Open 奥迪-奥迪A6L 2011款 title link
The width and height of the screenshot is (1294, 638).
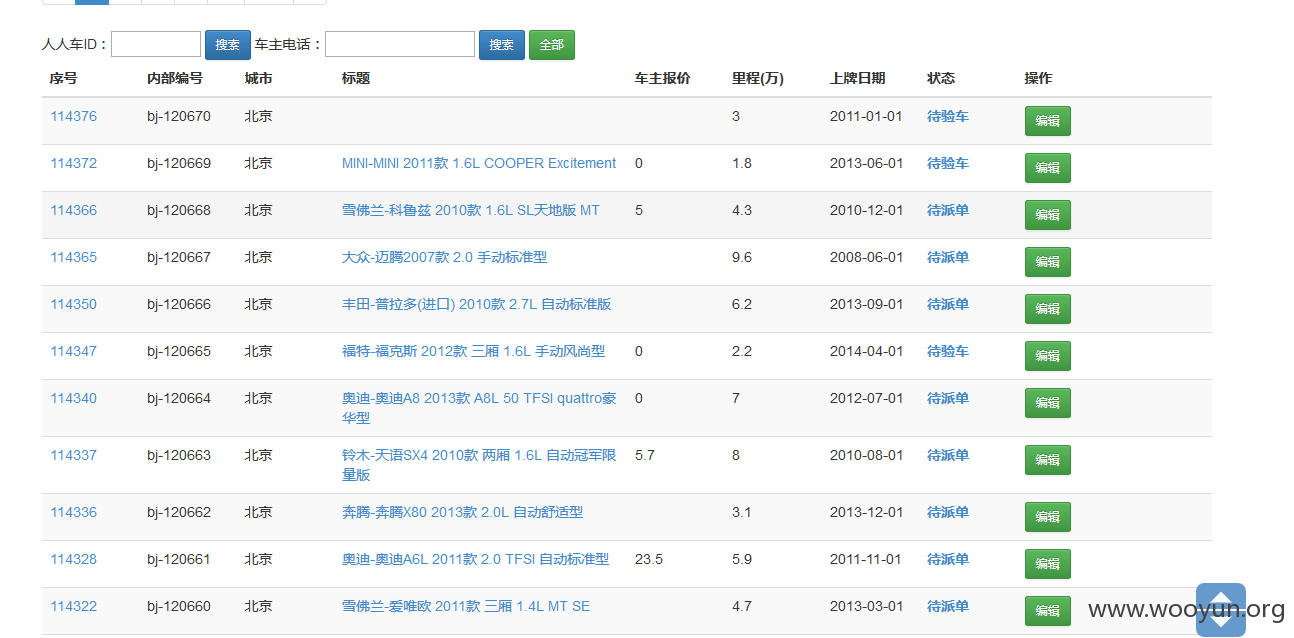click(476, 559)
